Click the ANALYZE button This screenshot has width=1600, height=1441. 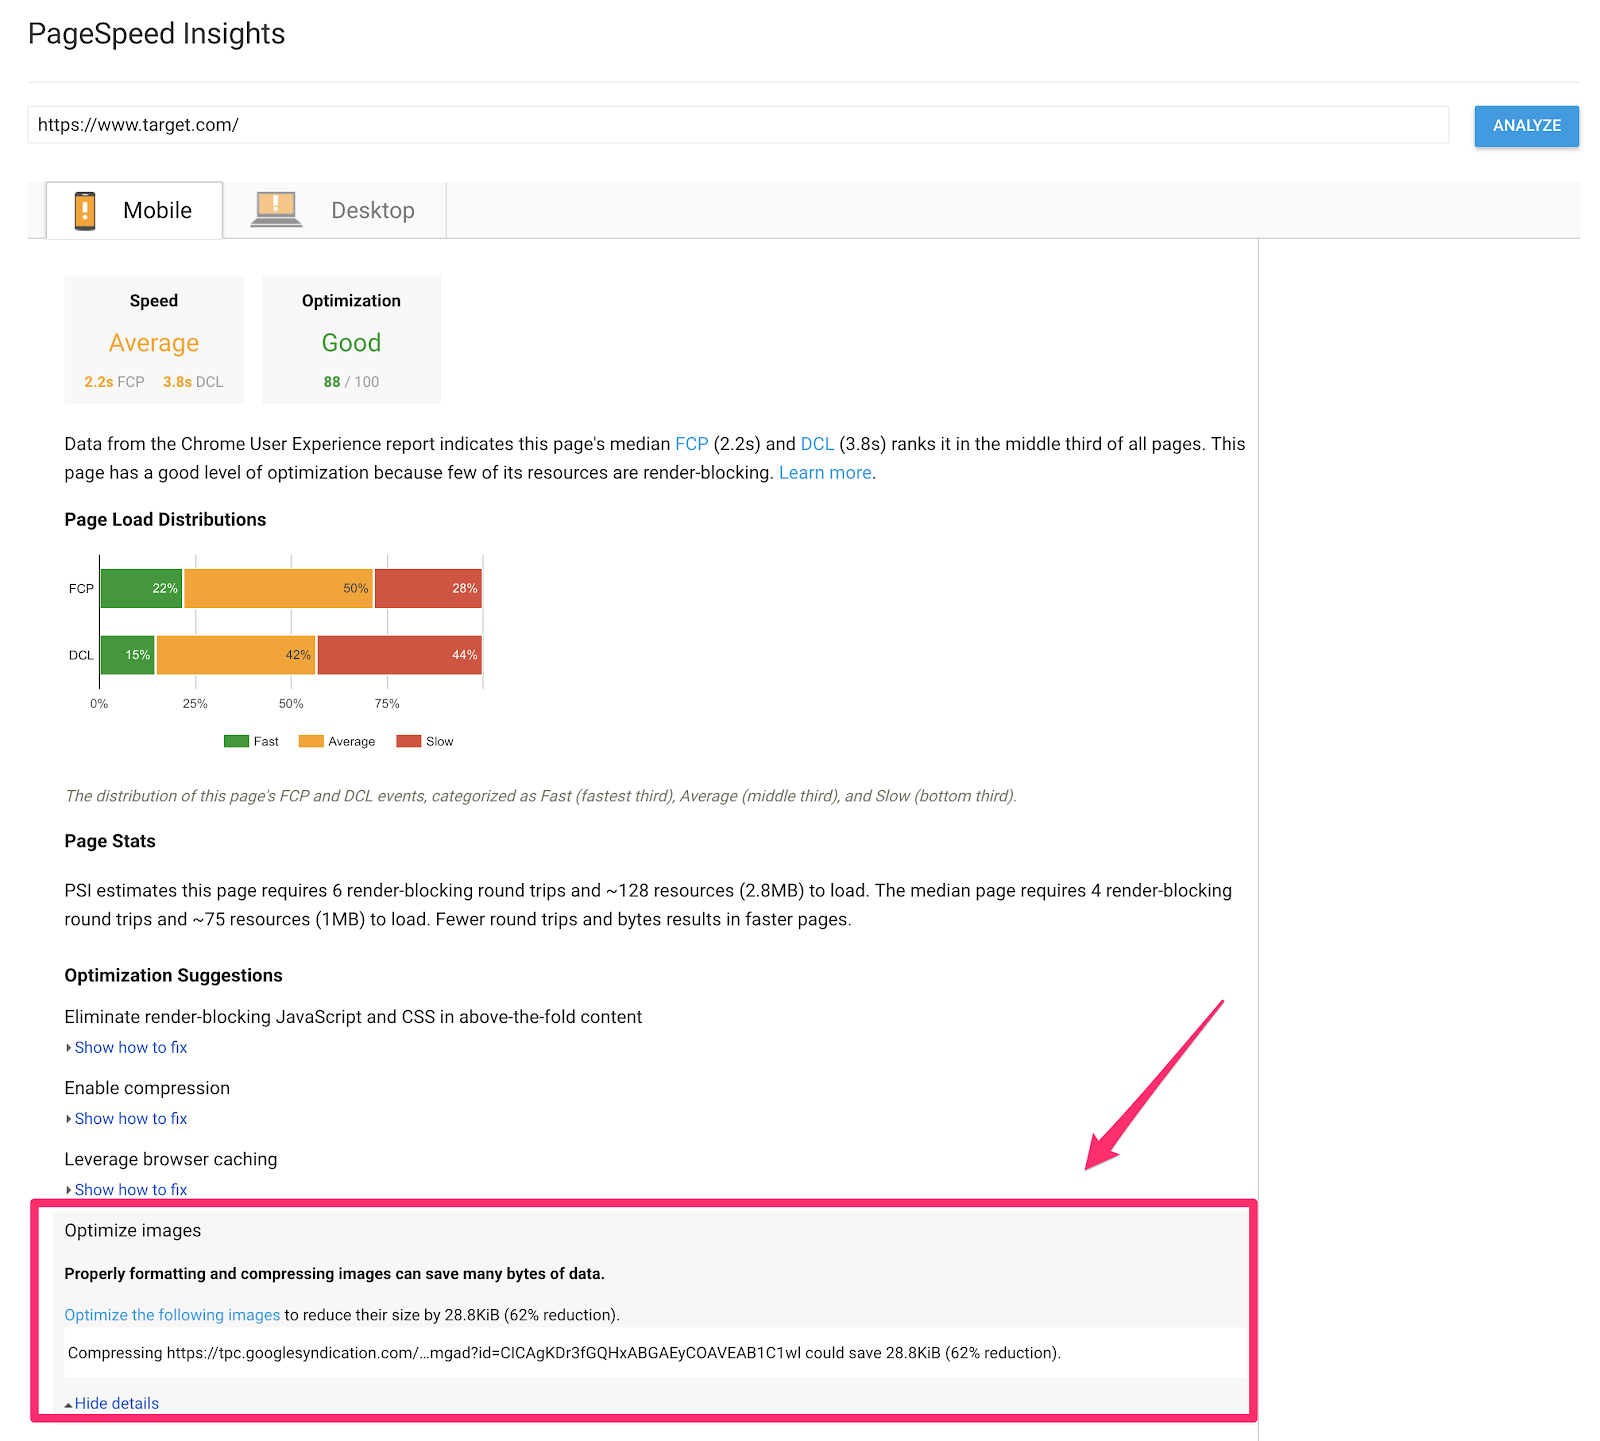[1526, 126]
